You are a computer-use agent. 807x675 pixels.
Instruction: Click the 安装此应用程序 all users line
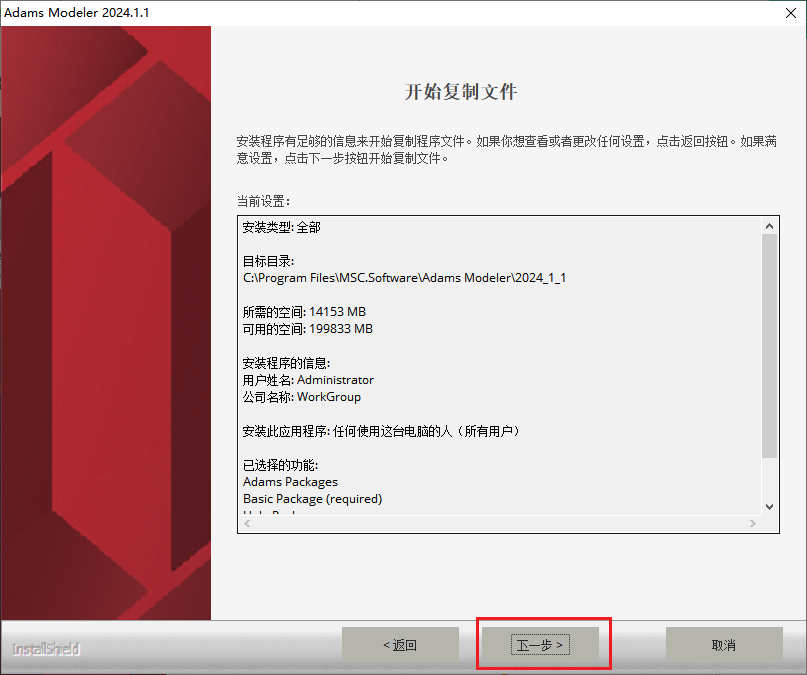(381, 431)
